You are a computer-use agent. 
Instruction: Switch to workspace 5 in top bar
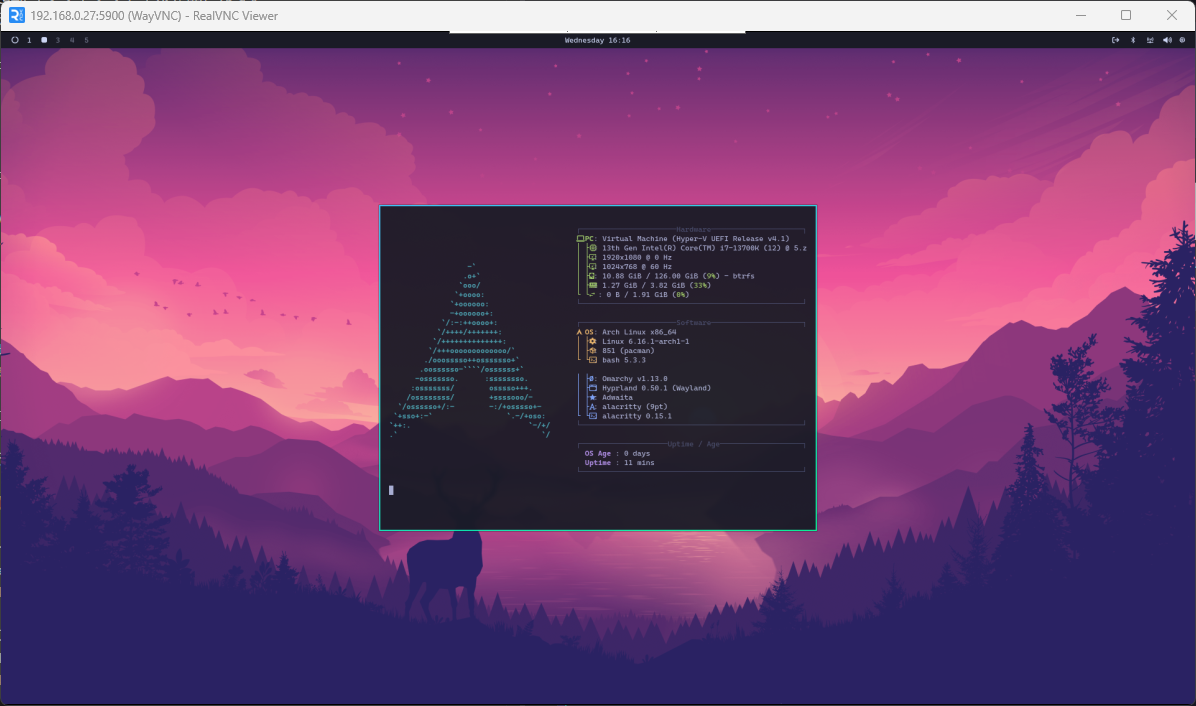[86, 40]
